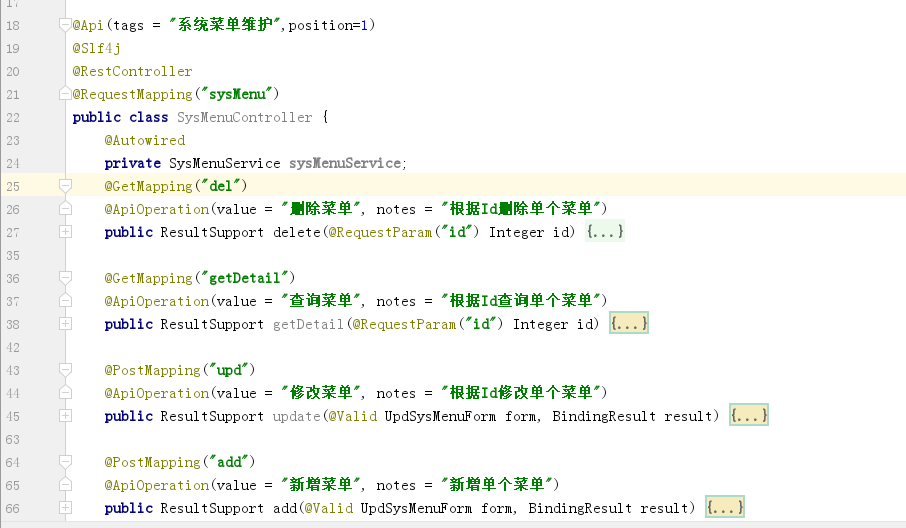The image size is (906, 528).
Task: Click line number 25 in the gutter
Action: click(13, 186)
